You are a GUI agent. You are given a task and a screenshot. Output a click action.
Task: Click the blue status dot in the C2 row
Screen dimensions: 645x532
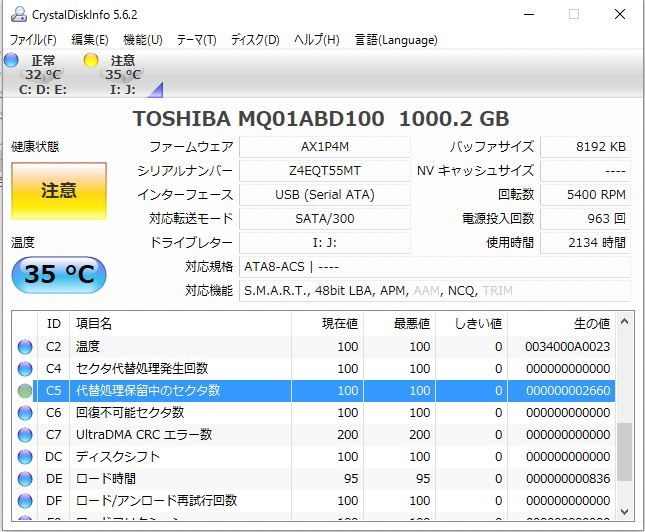tap(25, 347)
